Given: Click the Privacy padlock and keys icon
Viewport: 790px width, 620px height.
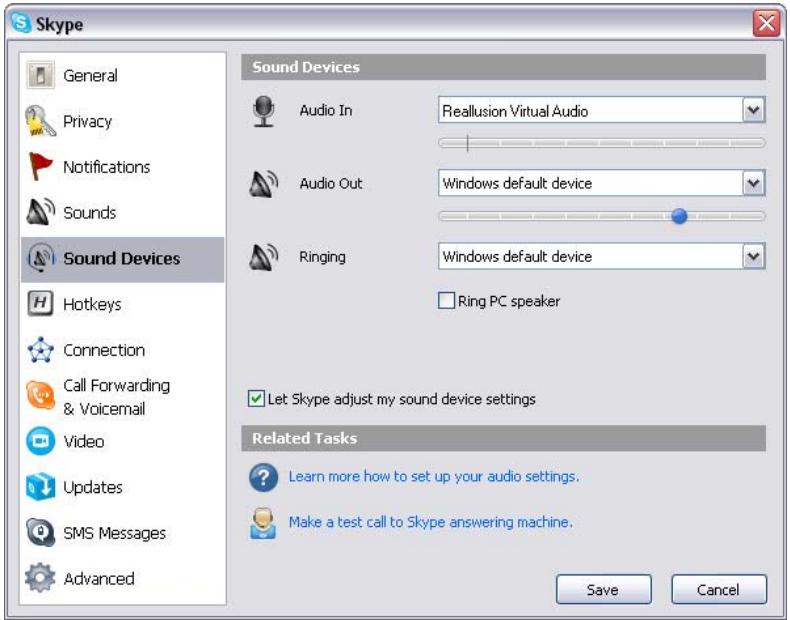Looking at the screenshot, I should tap(40, 121).
